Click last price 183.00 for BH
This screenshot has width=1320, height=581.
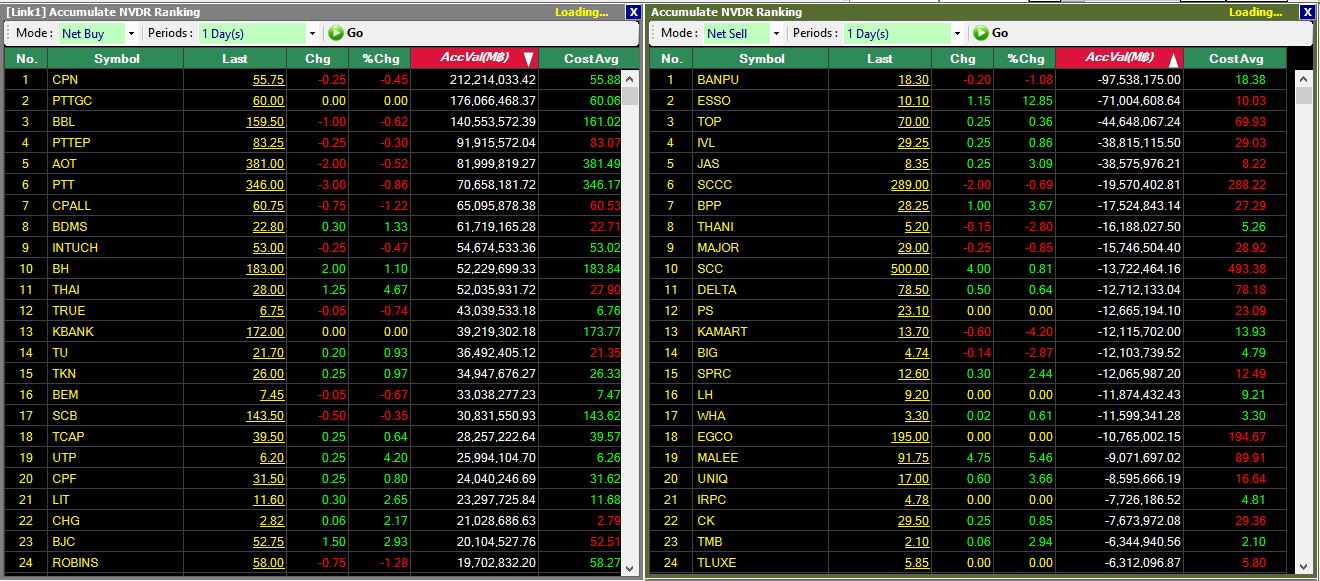coord(265,268)
